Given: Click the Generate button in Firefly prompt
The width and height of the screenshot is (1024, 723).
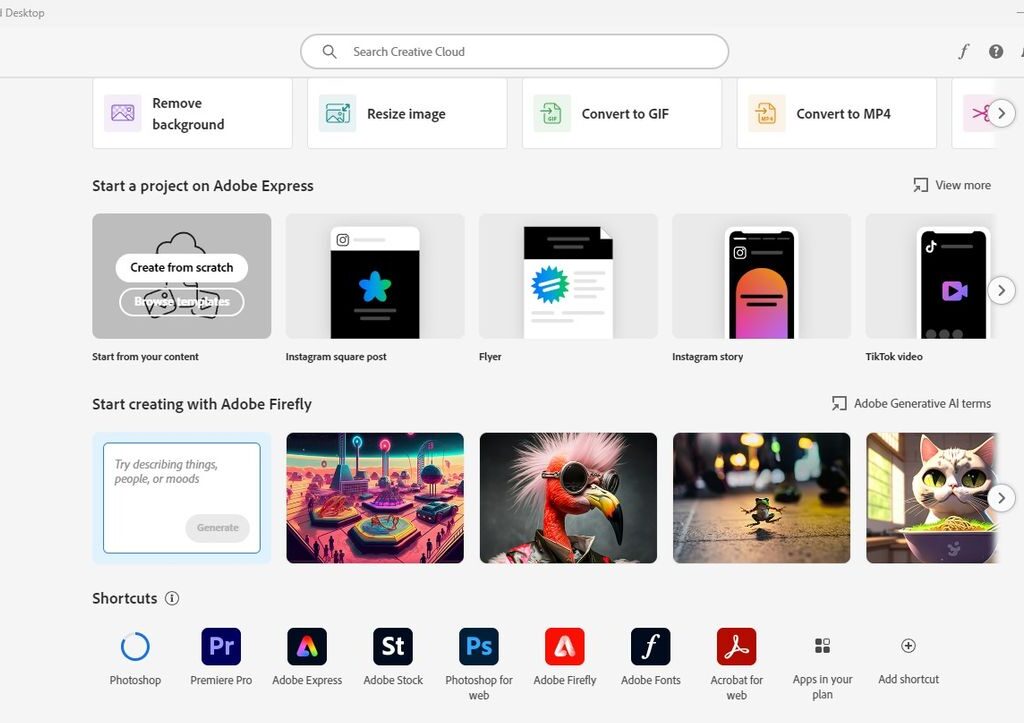Looking at the screenshot, I should tap(218, 528).
